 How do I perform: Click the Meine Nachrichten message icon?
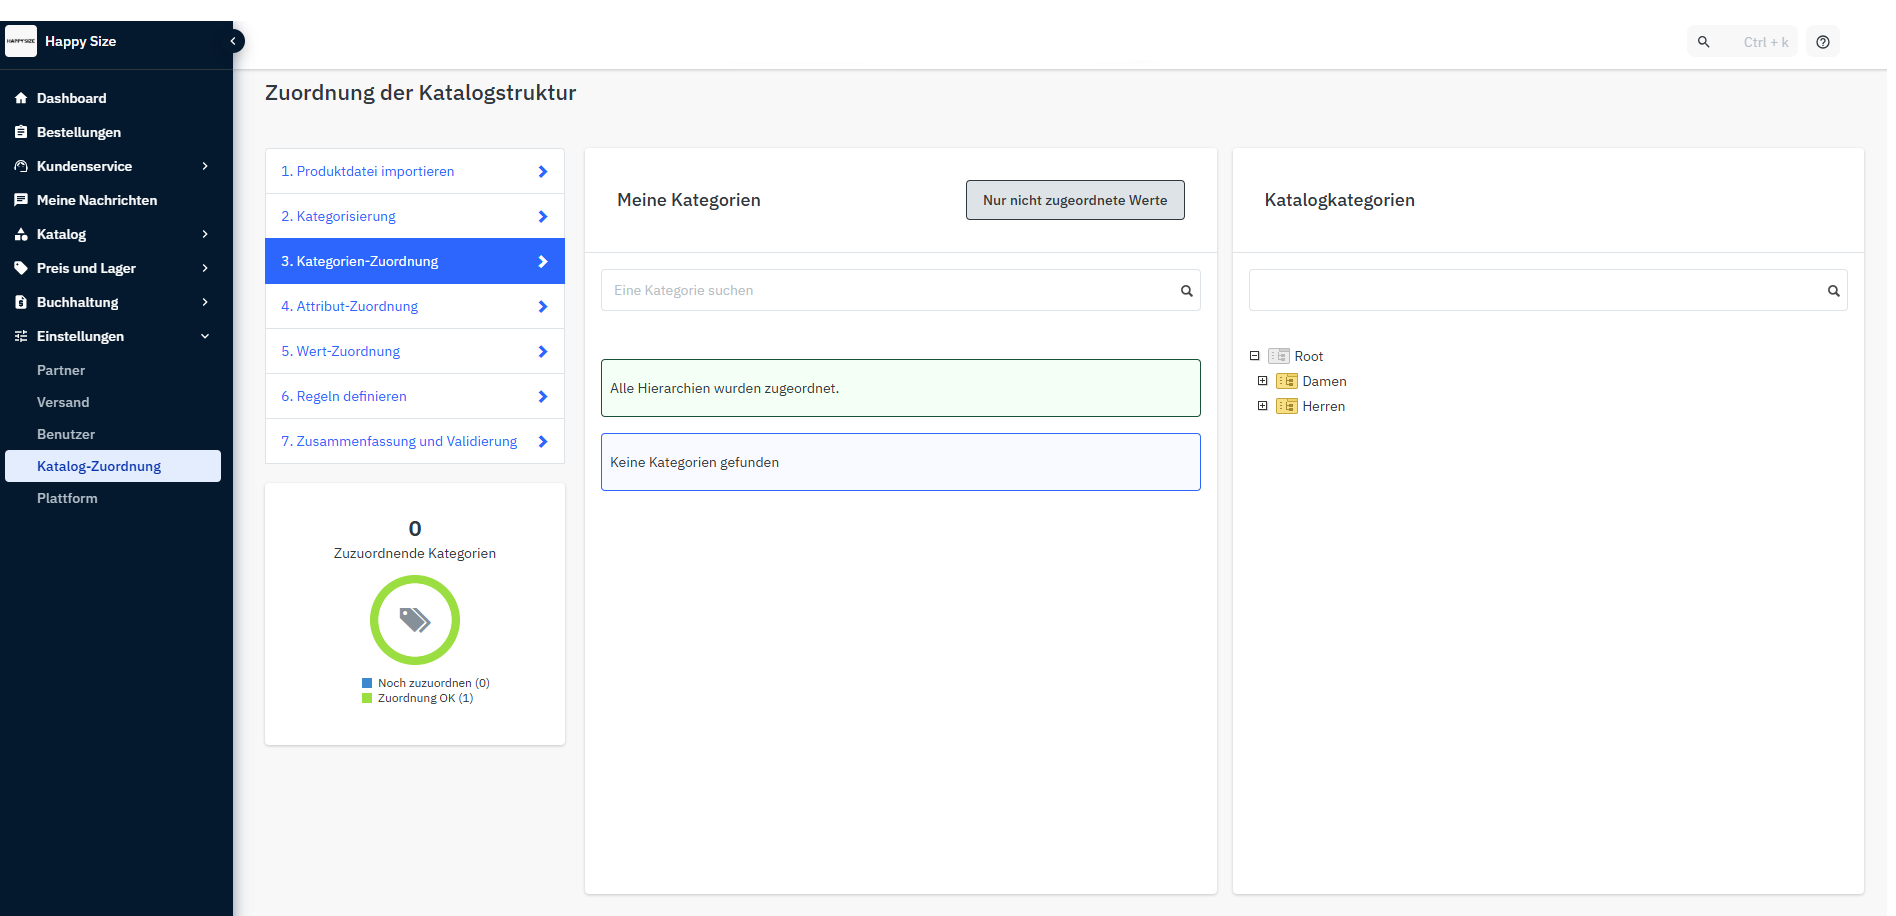[21, 200]
